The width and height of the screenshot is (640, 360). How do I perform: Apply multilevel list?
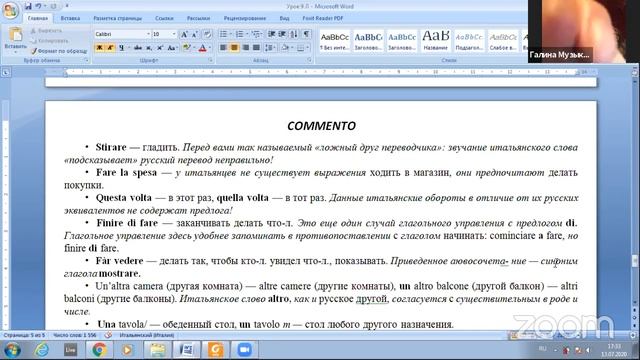click(256, 34)
